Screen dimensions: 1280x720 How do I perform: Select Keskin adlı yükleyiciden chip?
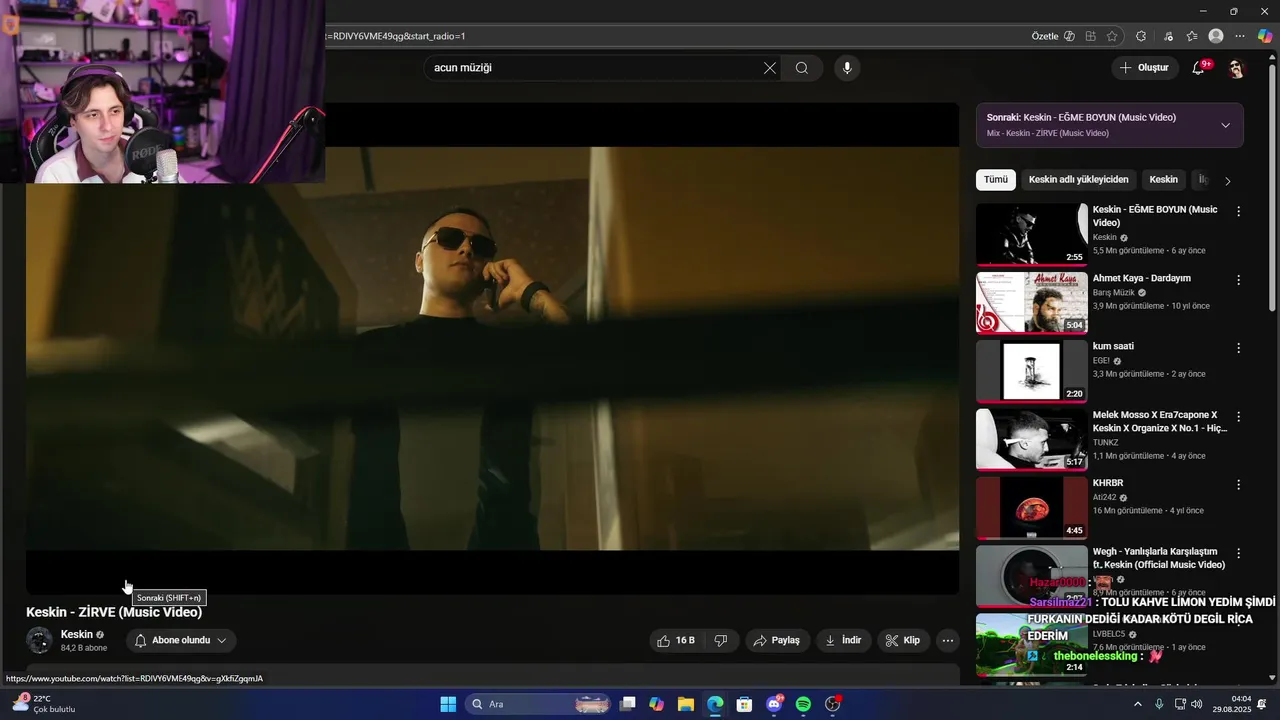(1079, 180)
